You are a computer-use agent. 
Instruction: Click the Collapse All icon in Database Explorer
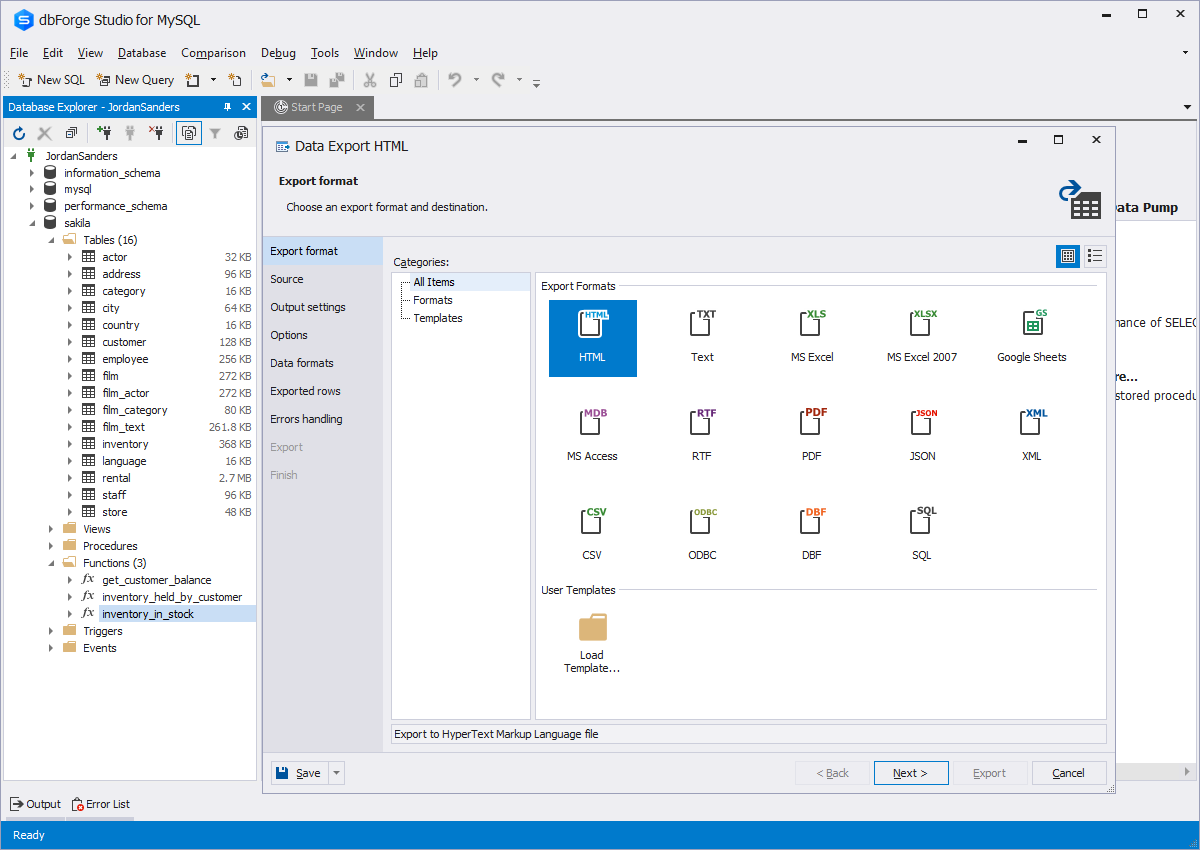71,132
